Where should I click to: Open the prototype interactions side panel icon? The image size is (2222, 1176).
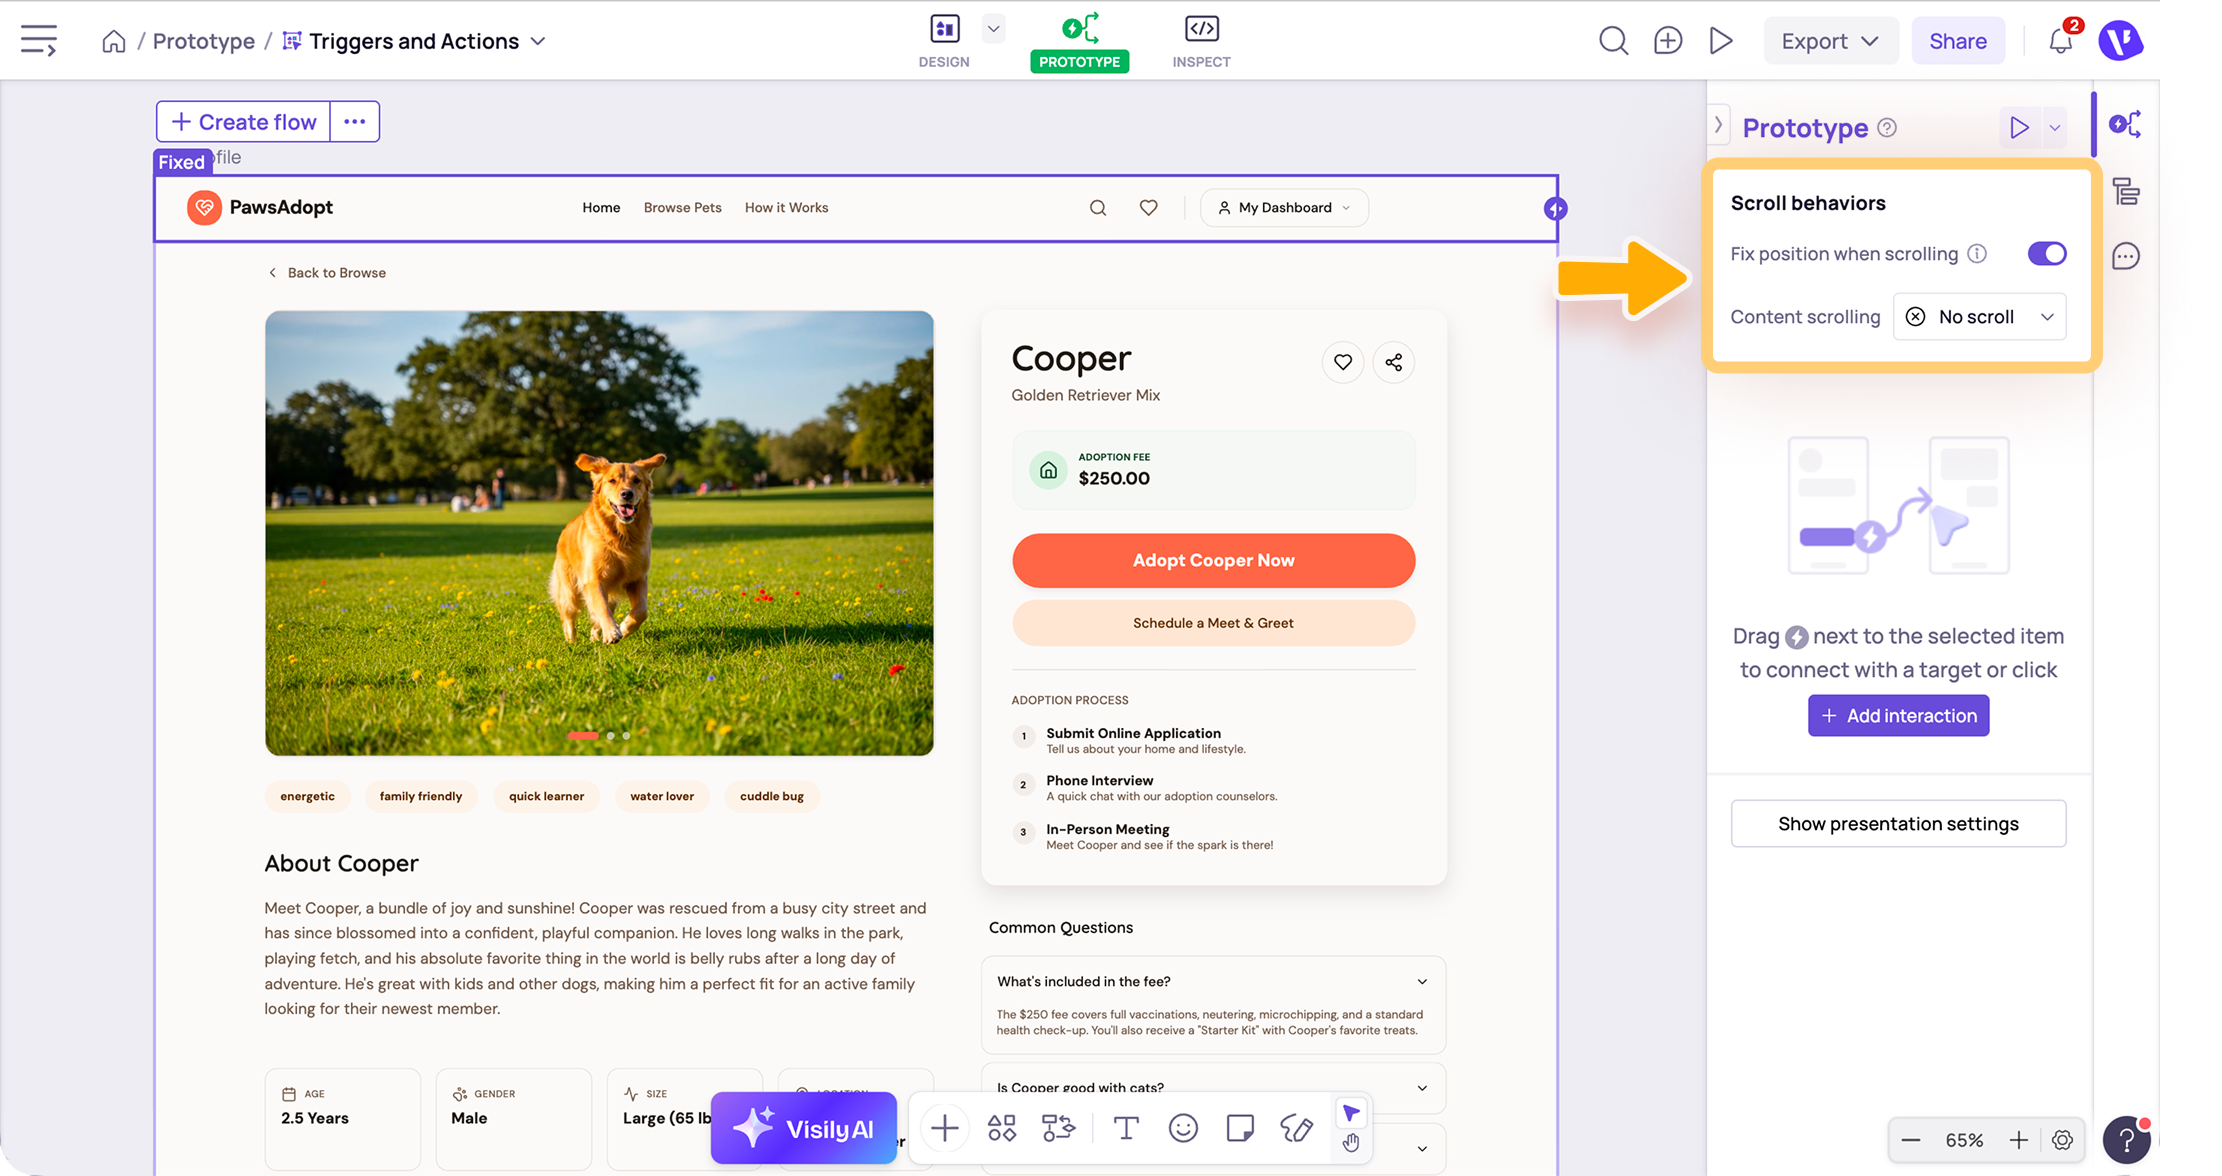[x=2126, y=125]
